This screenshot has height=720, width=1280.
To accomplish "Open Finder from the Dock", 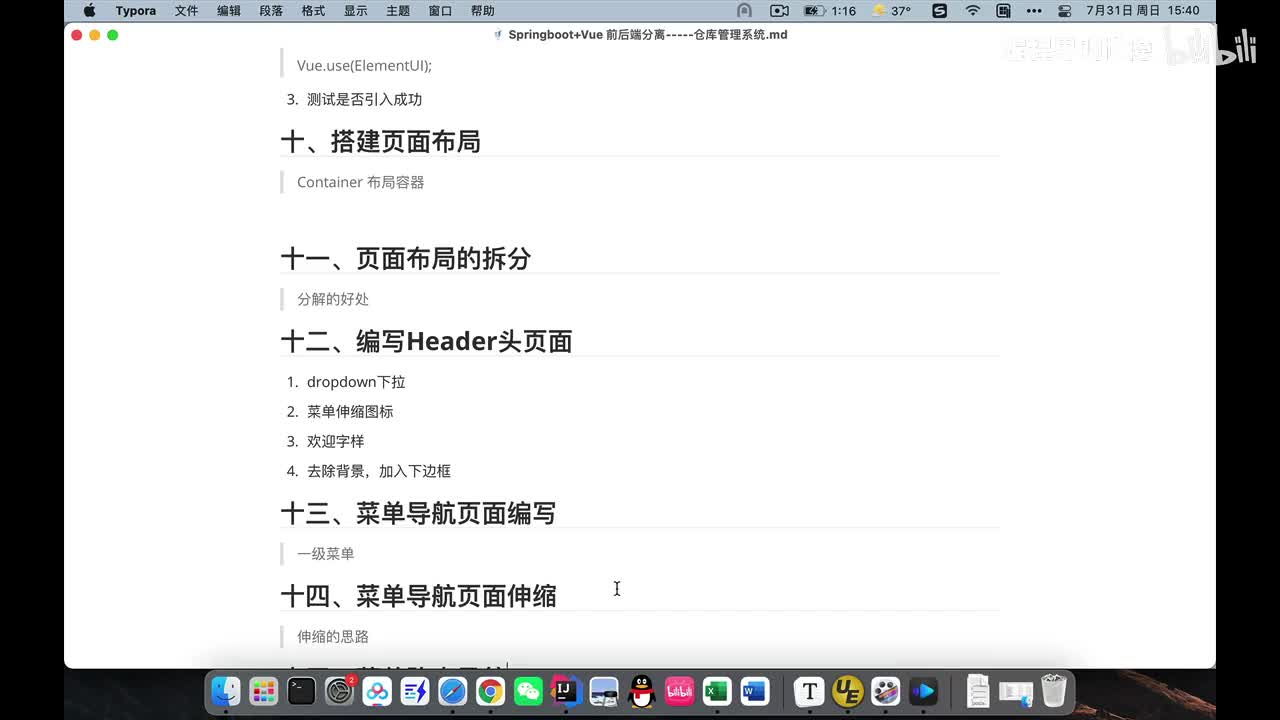I will [226, 691].
